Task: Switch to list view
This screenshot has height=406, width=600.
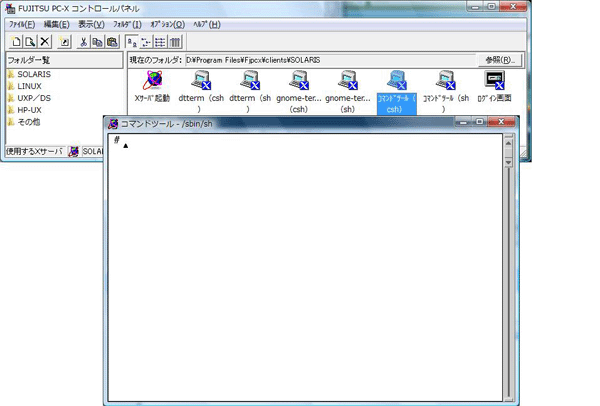Action: (x=160, y=41)
